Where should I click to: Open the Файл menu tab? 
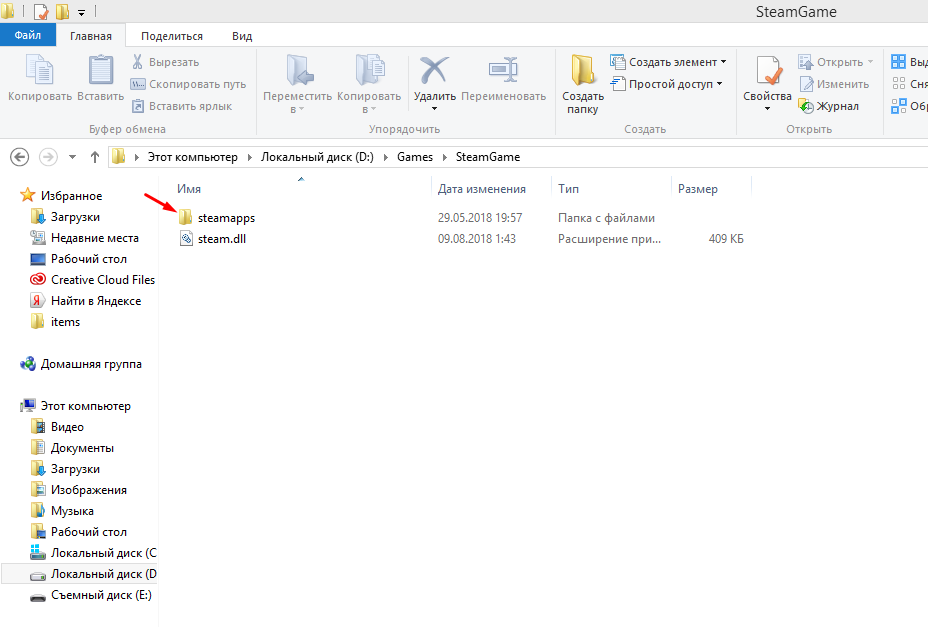pyautogui.click(x=28, y=35)
